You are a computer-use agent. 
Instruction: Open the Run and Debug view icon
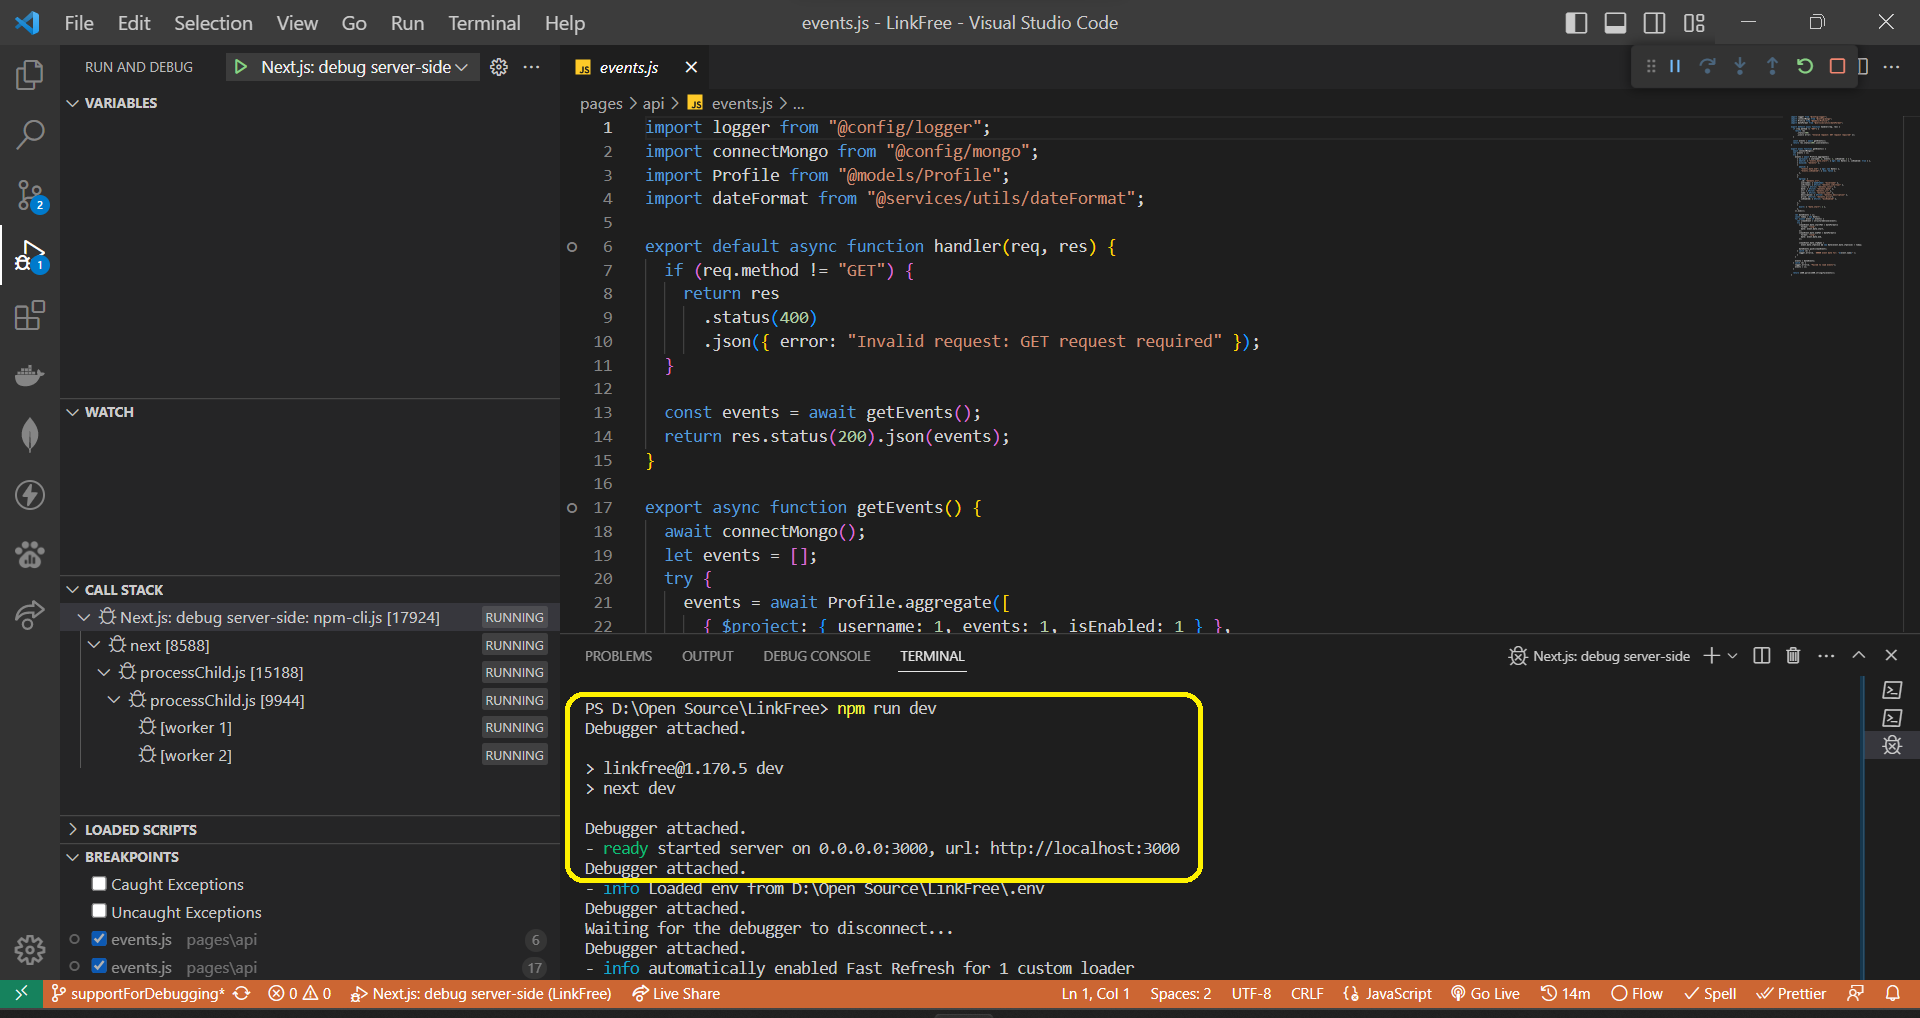point(30,256)
